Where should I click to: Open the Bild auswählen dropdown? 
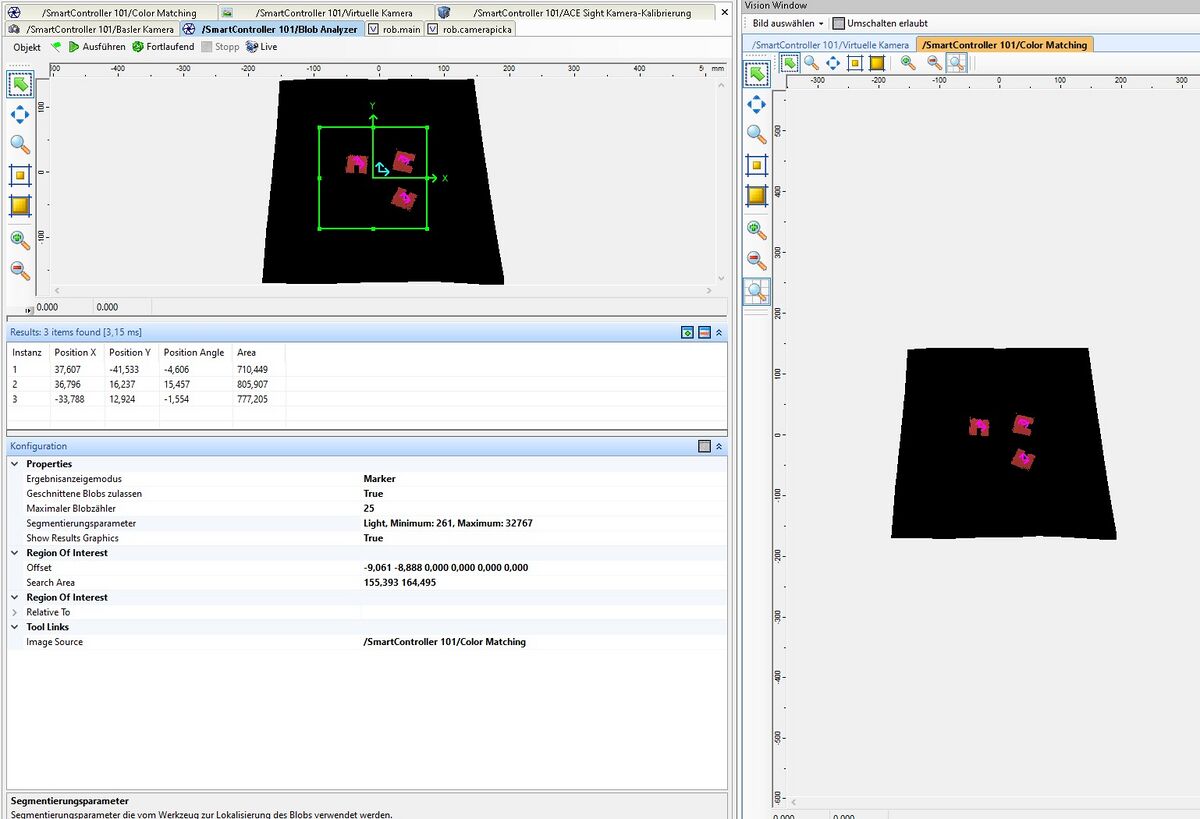788,23
